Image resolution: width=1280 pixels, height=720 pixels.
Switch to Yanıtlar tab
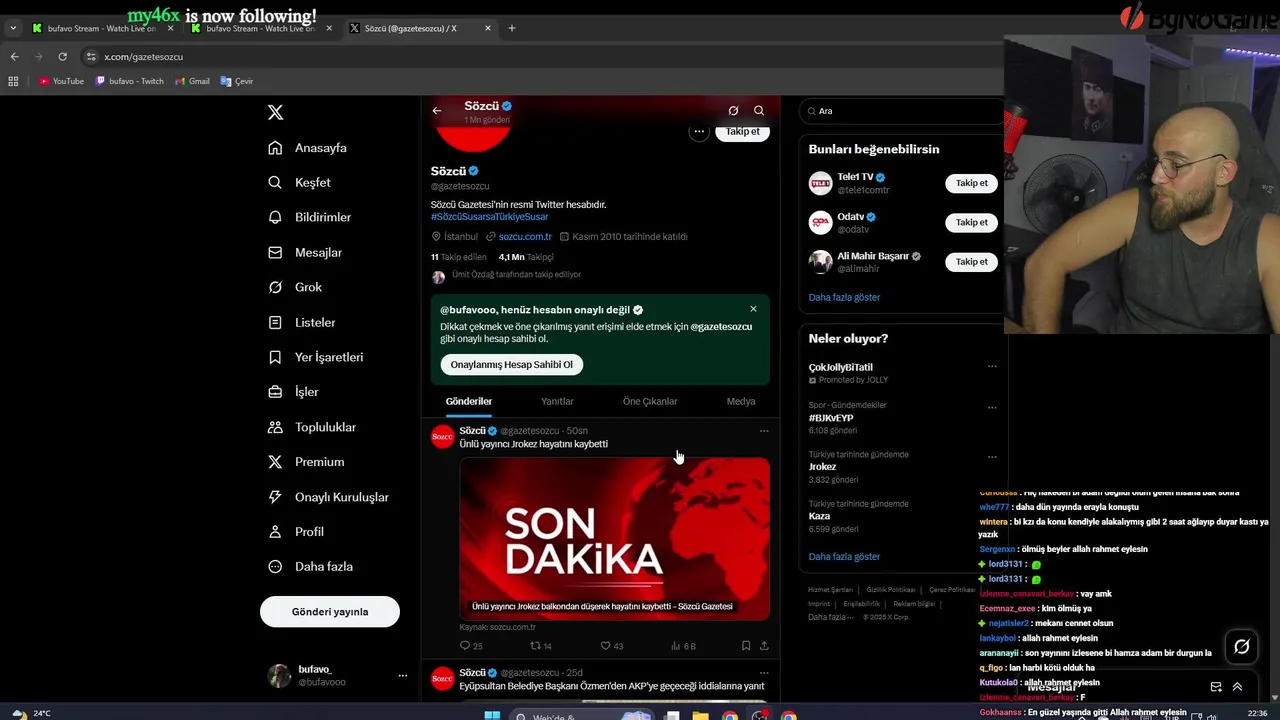coord(557,402)
